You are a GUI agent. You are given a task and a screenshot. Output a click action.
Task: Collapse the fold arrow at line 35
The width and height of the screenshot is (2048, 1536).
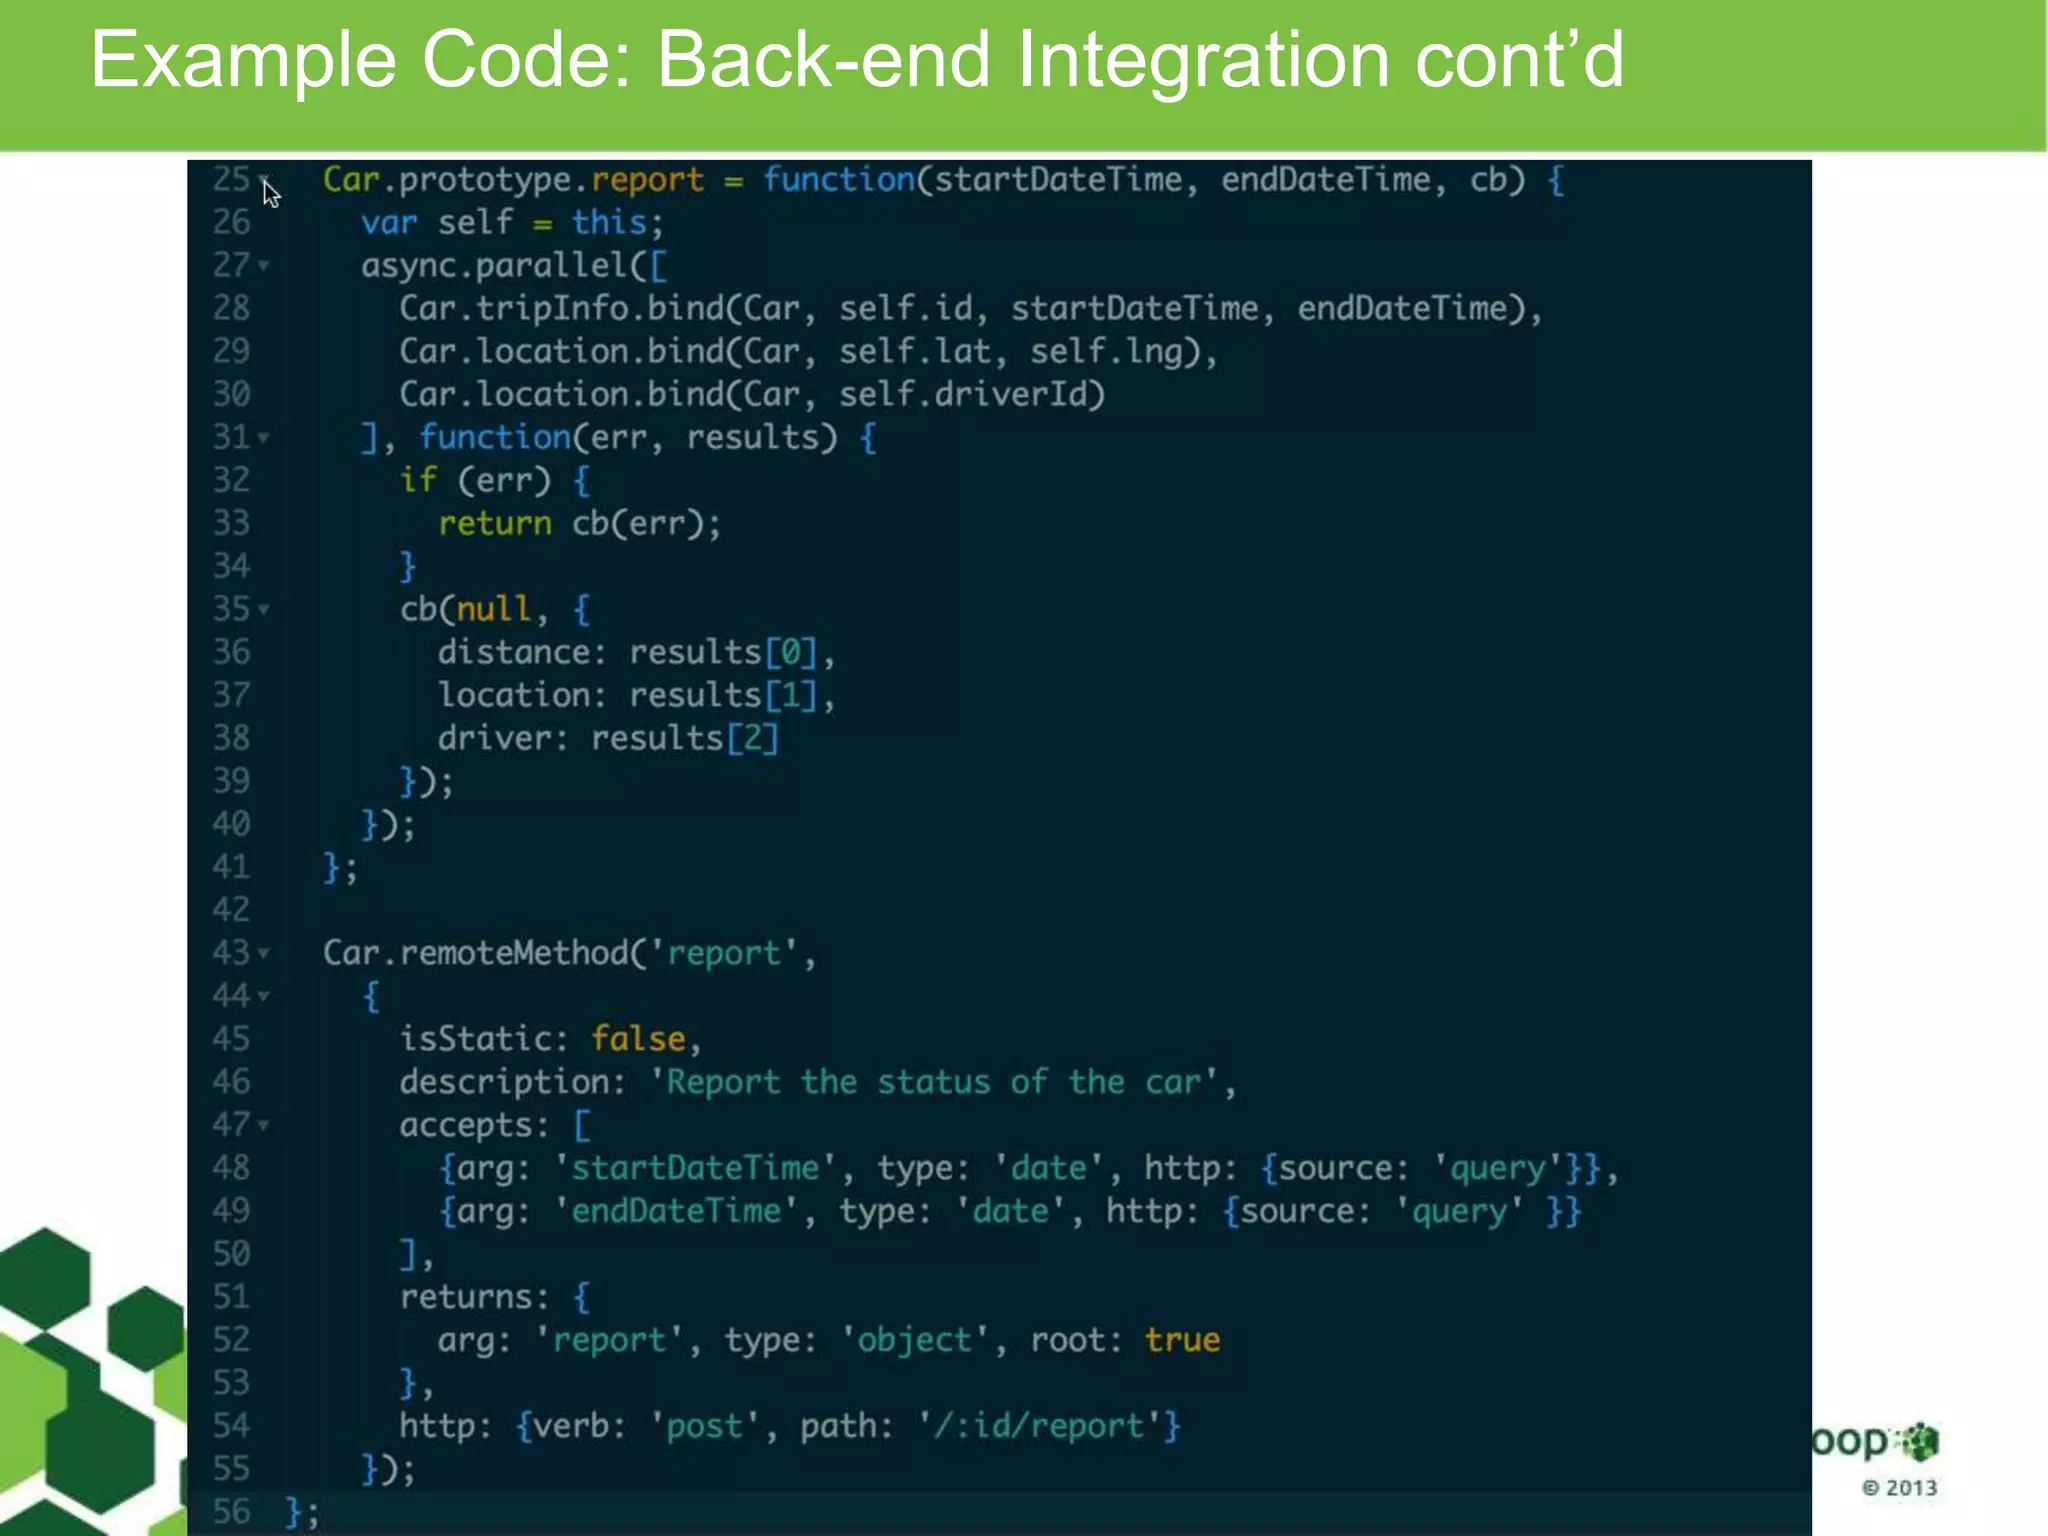(264, 609)
